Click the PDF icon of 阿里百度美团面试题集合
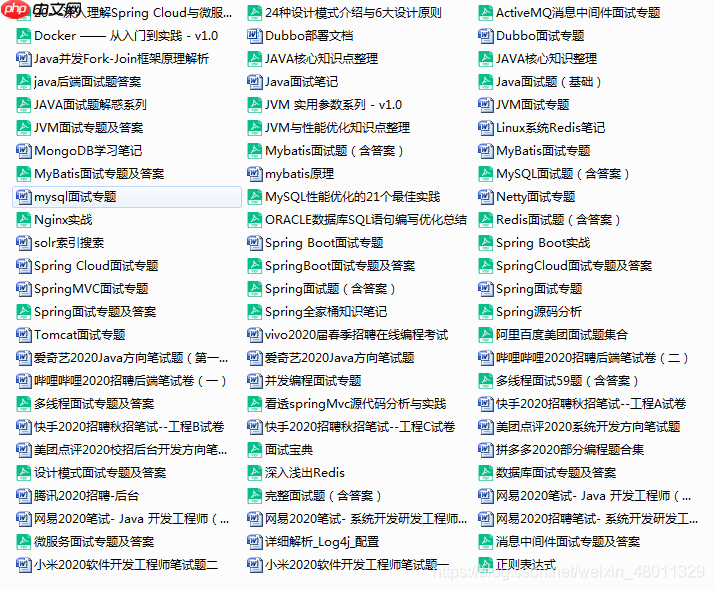 [485, 335]
